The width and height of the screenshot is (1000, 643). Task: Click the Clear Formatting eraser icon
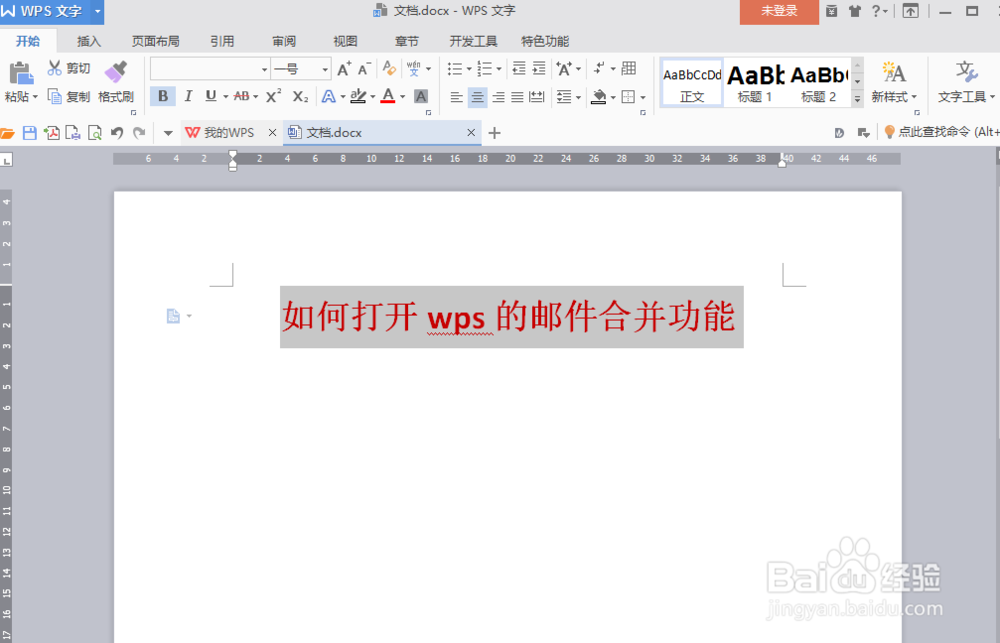(x=389, y=68)
